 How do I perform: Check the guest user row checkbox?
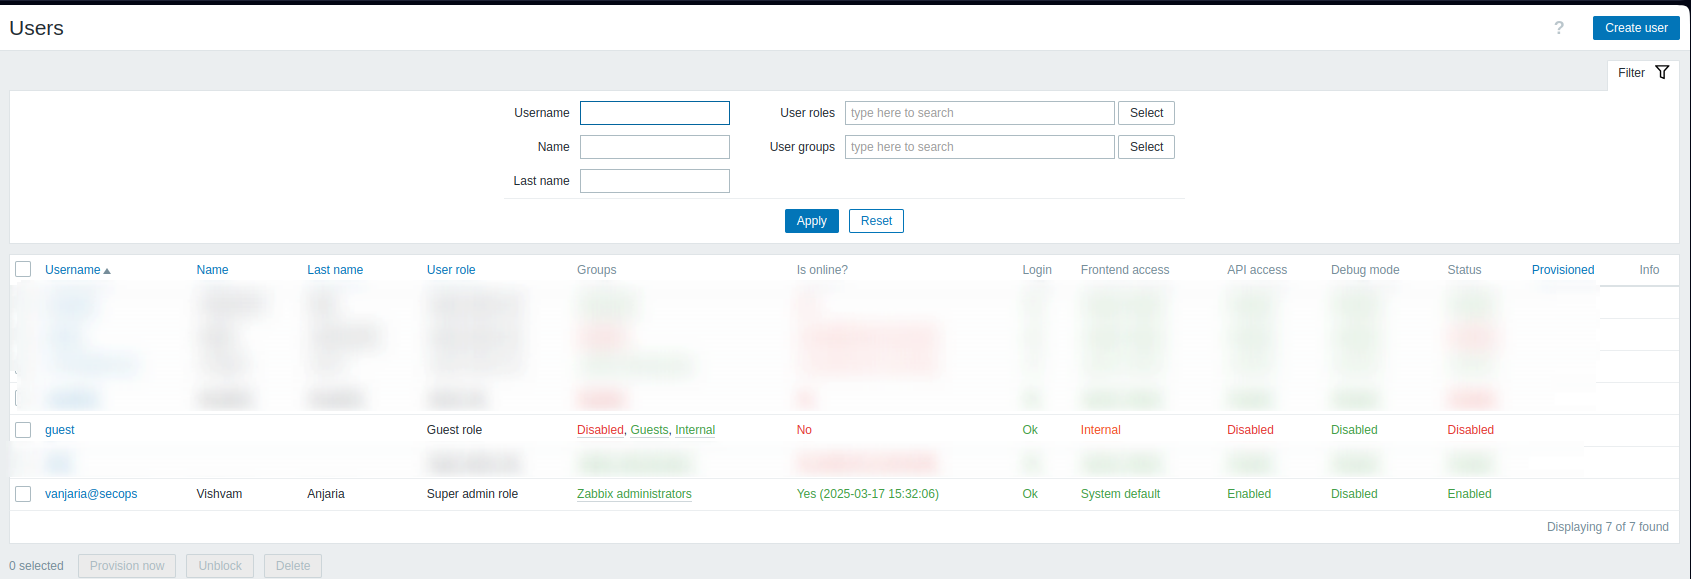[23, 430]
